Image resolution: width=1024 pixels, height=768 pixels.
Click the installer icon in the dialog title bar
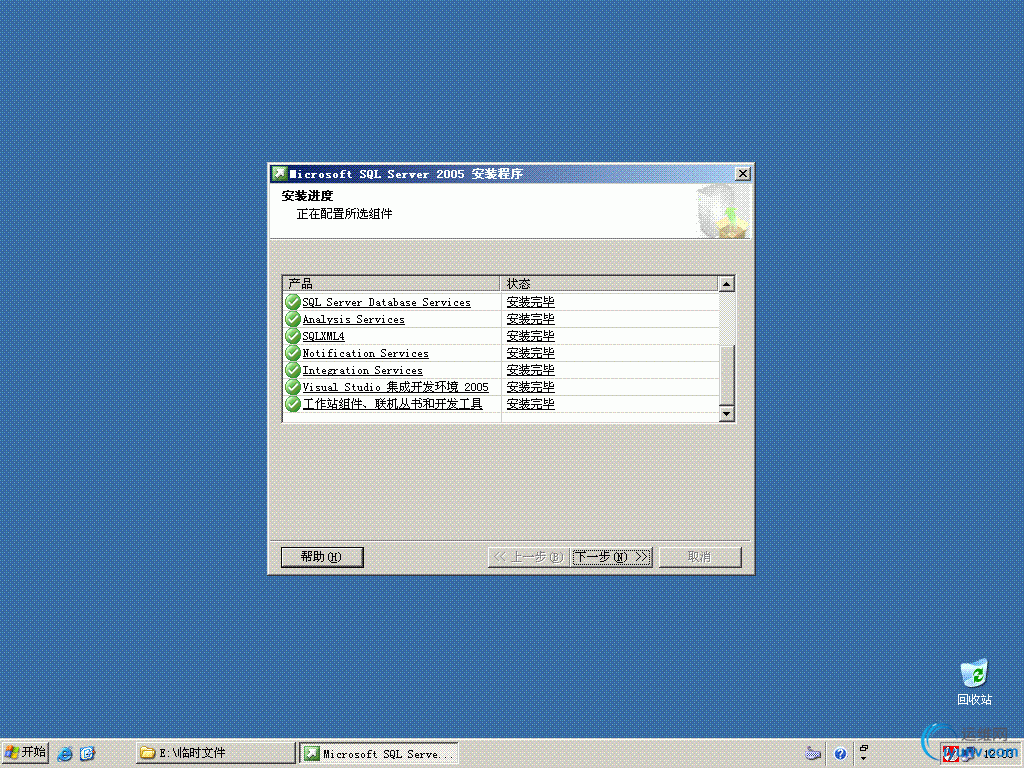click(x=280, y=174)
